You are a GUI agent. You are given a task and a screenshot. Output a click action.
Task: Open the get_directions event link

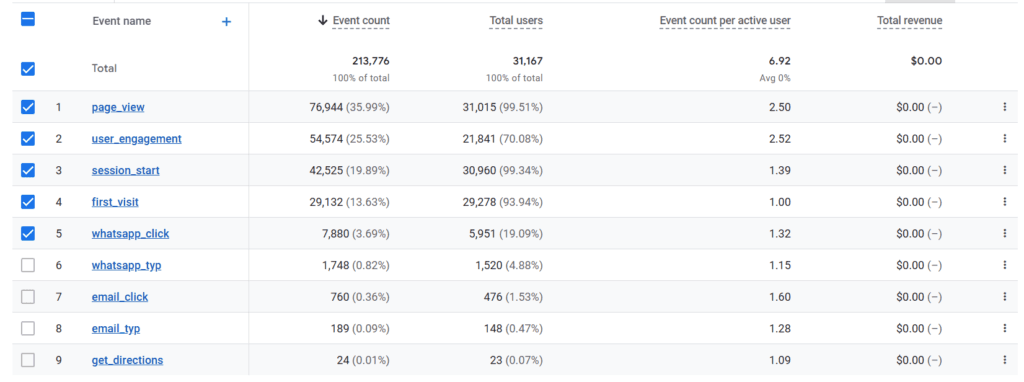pos(127,360)
